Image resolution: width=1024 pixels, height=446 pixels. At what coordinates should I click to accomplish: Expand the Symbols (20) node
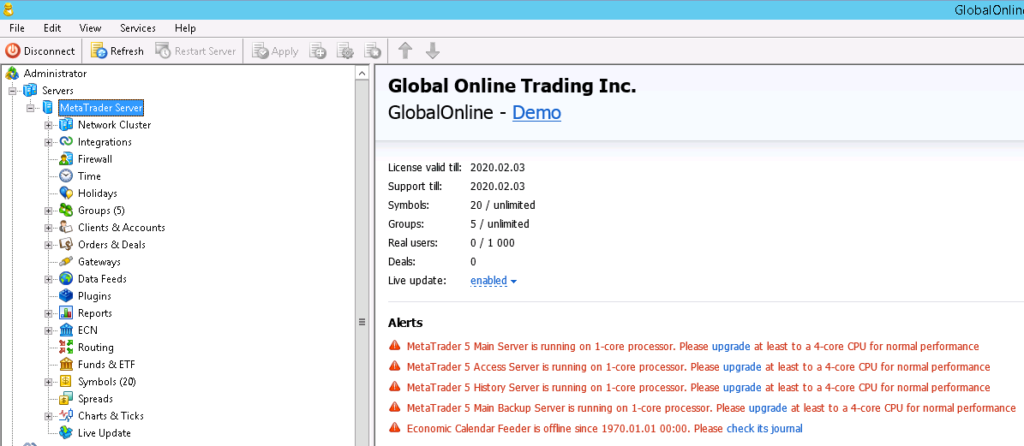pos(48,381)
